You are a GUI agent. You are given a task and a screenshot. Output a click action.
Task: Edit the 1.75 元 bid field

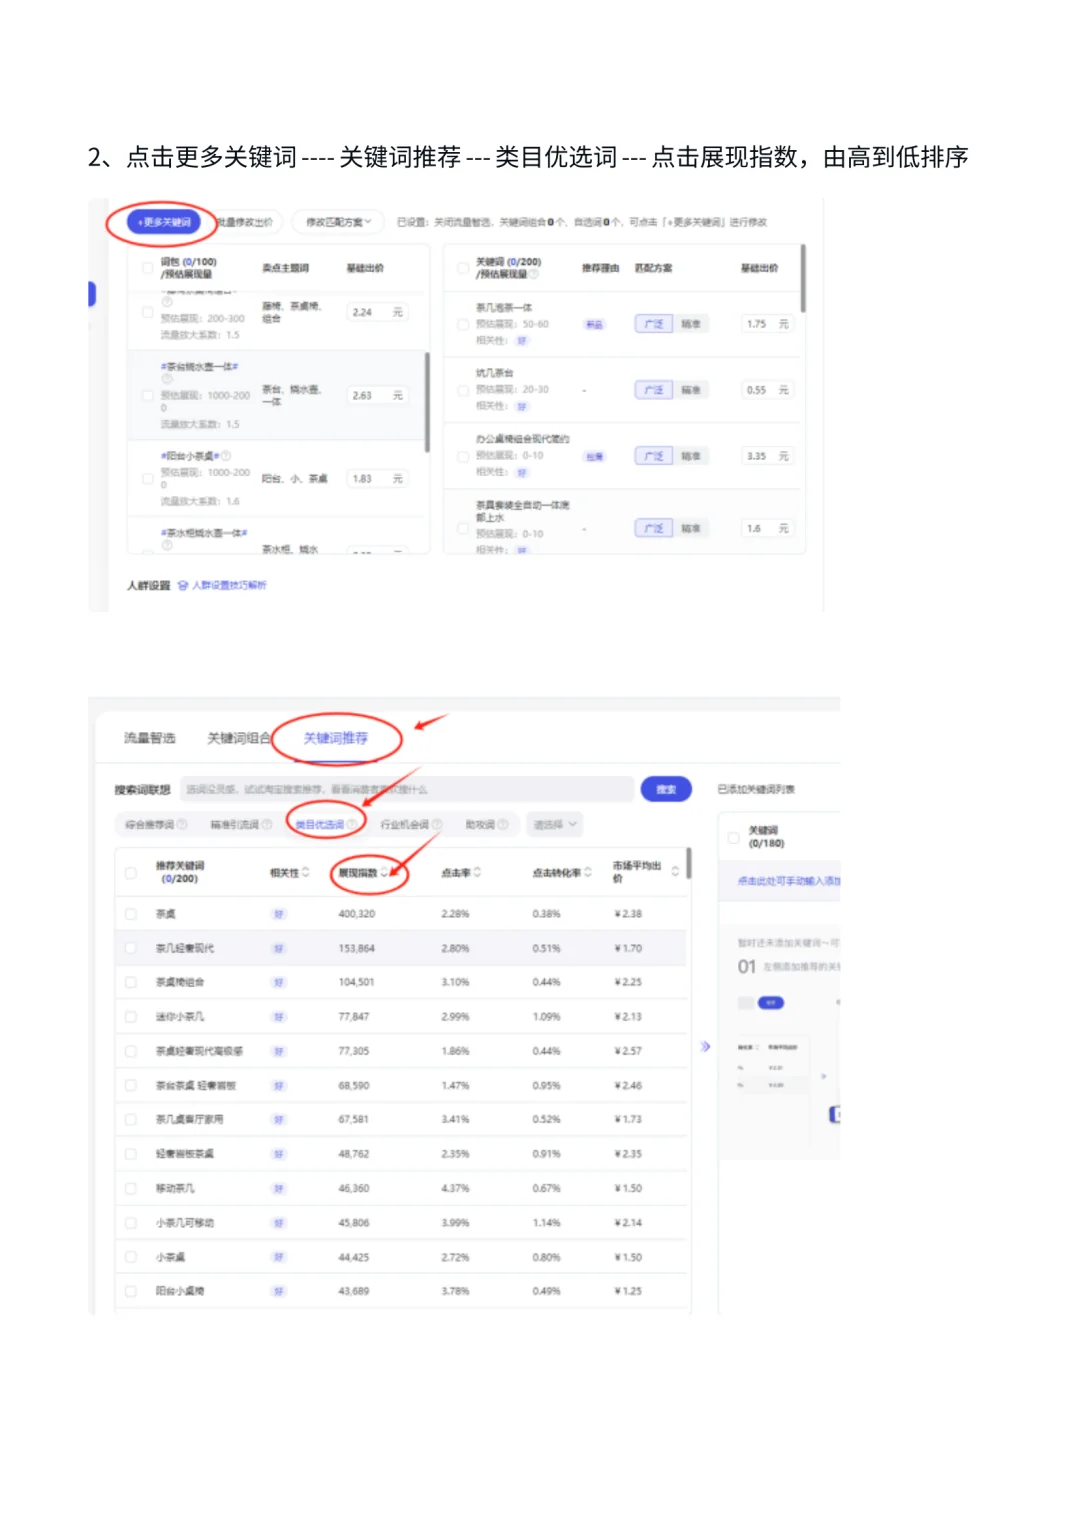768,324
